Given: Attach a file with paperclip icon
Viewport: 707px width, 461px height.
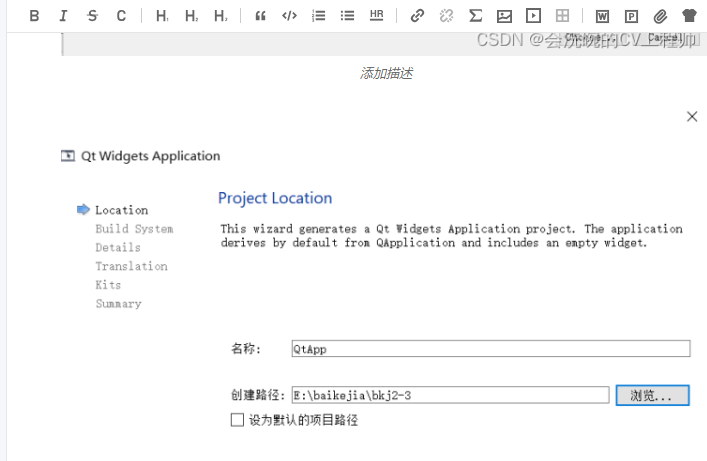Looking at the screenshot, I should pos(660,17).
